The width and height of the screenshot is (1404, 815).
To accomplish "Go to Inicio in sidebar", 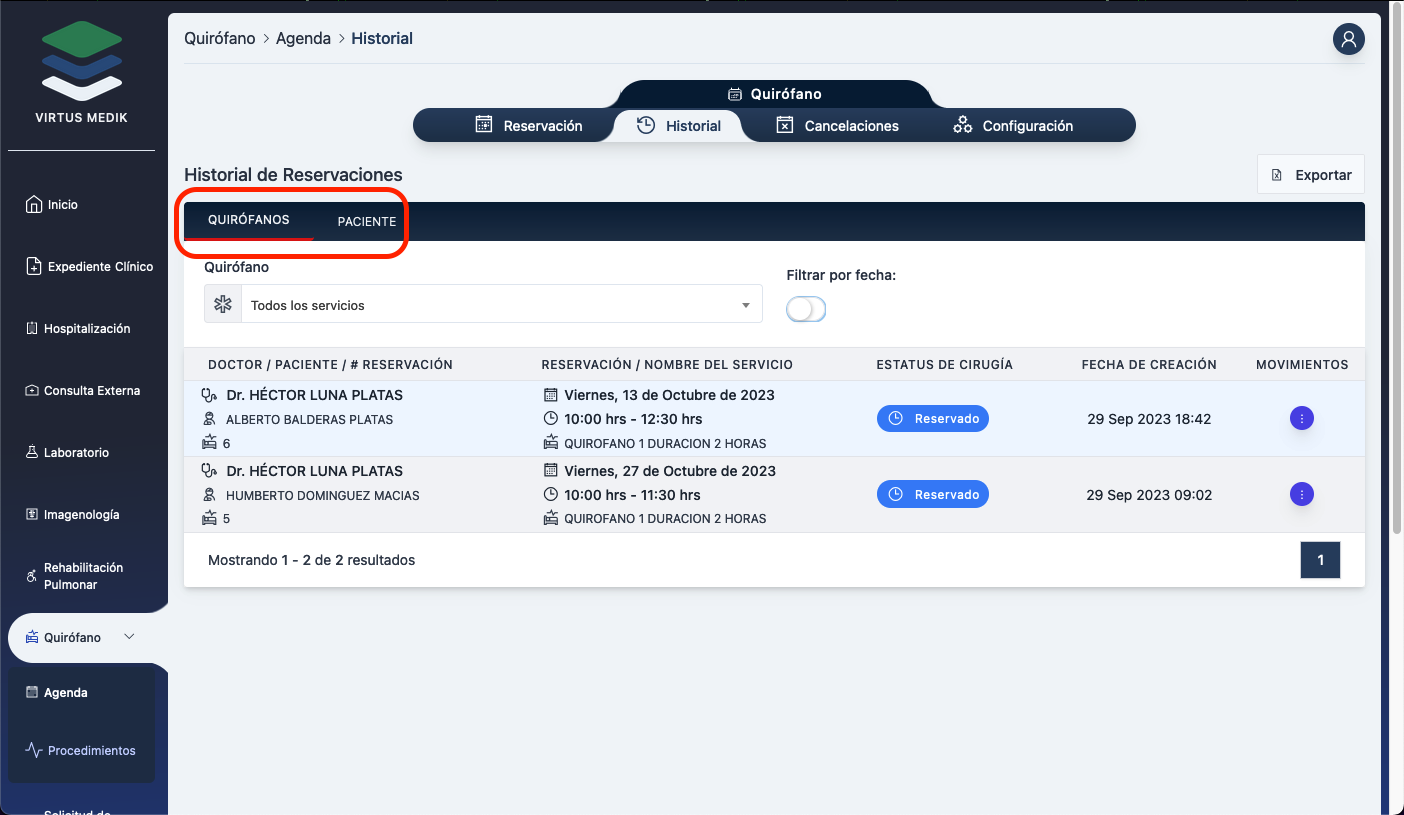I will pyautogui.click(x=62, y=204).
